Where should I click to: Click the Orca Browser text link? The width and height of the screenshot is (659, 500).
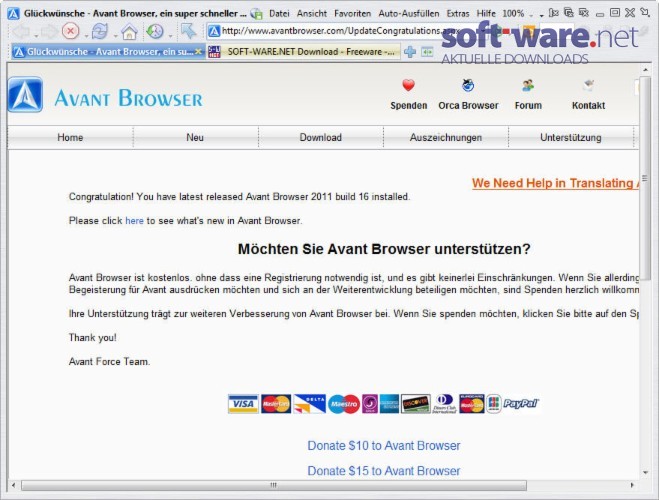(468, 105)
